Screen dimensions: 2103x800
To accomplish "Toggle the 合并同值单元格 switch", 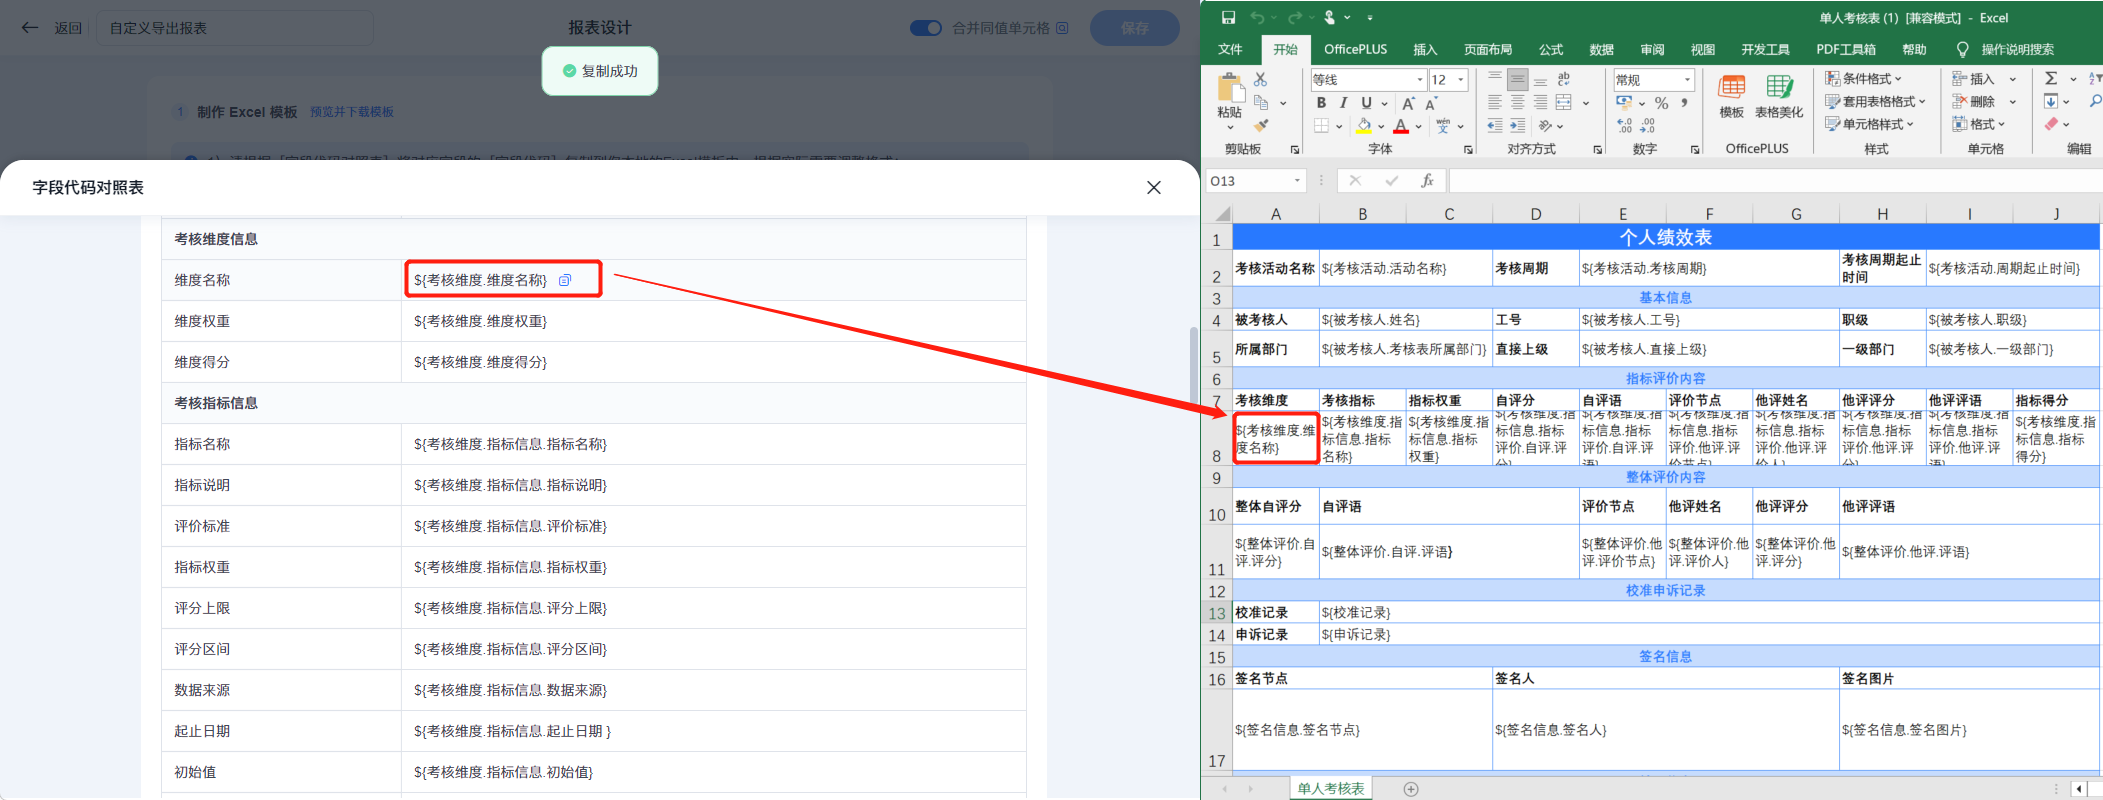I will (926, 28).
